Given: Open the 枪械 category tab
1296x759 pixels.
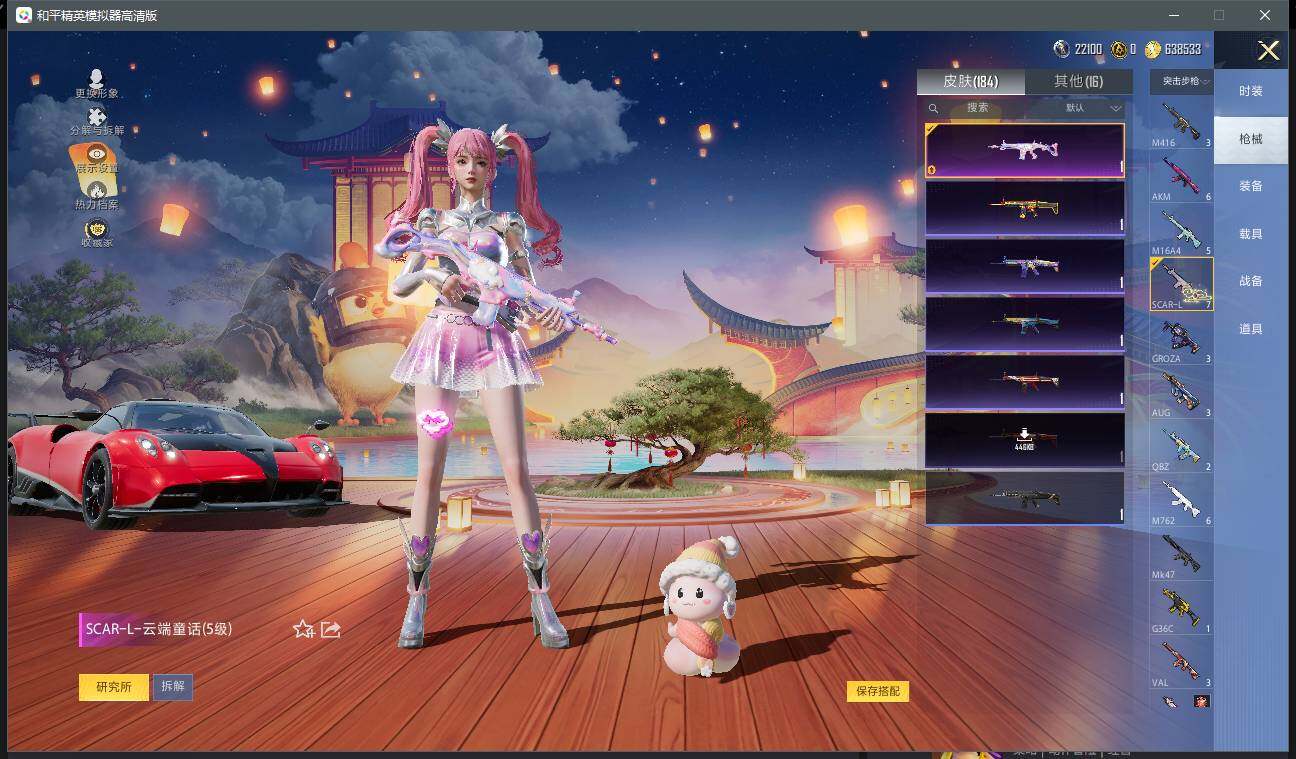Looking at the screenshot, I should [x=1251, y=139].
